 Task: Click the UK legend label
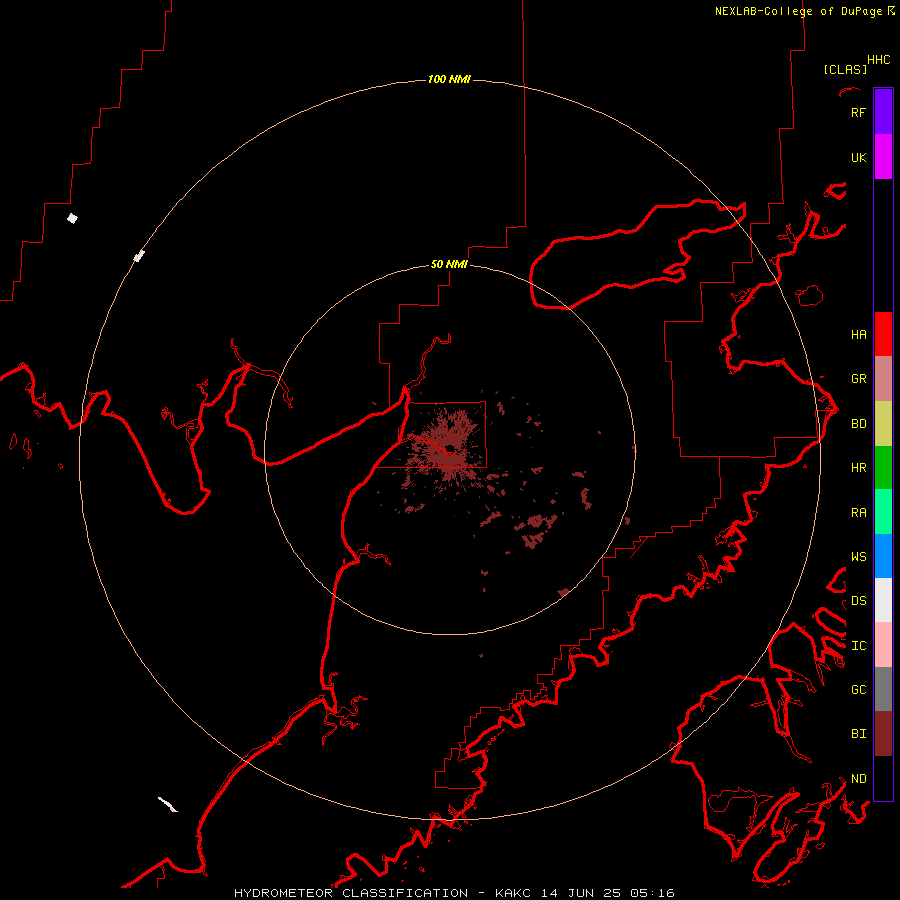pyautogui.click(x=858, y=158)
